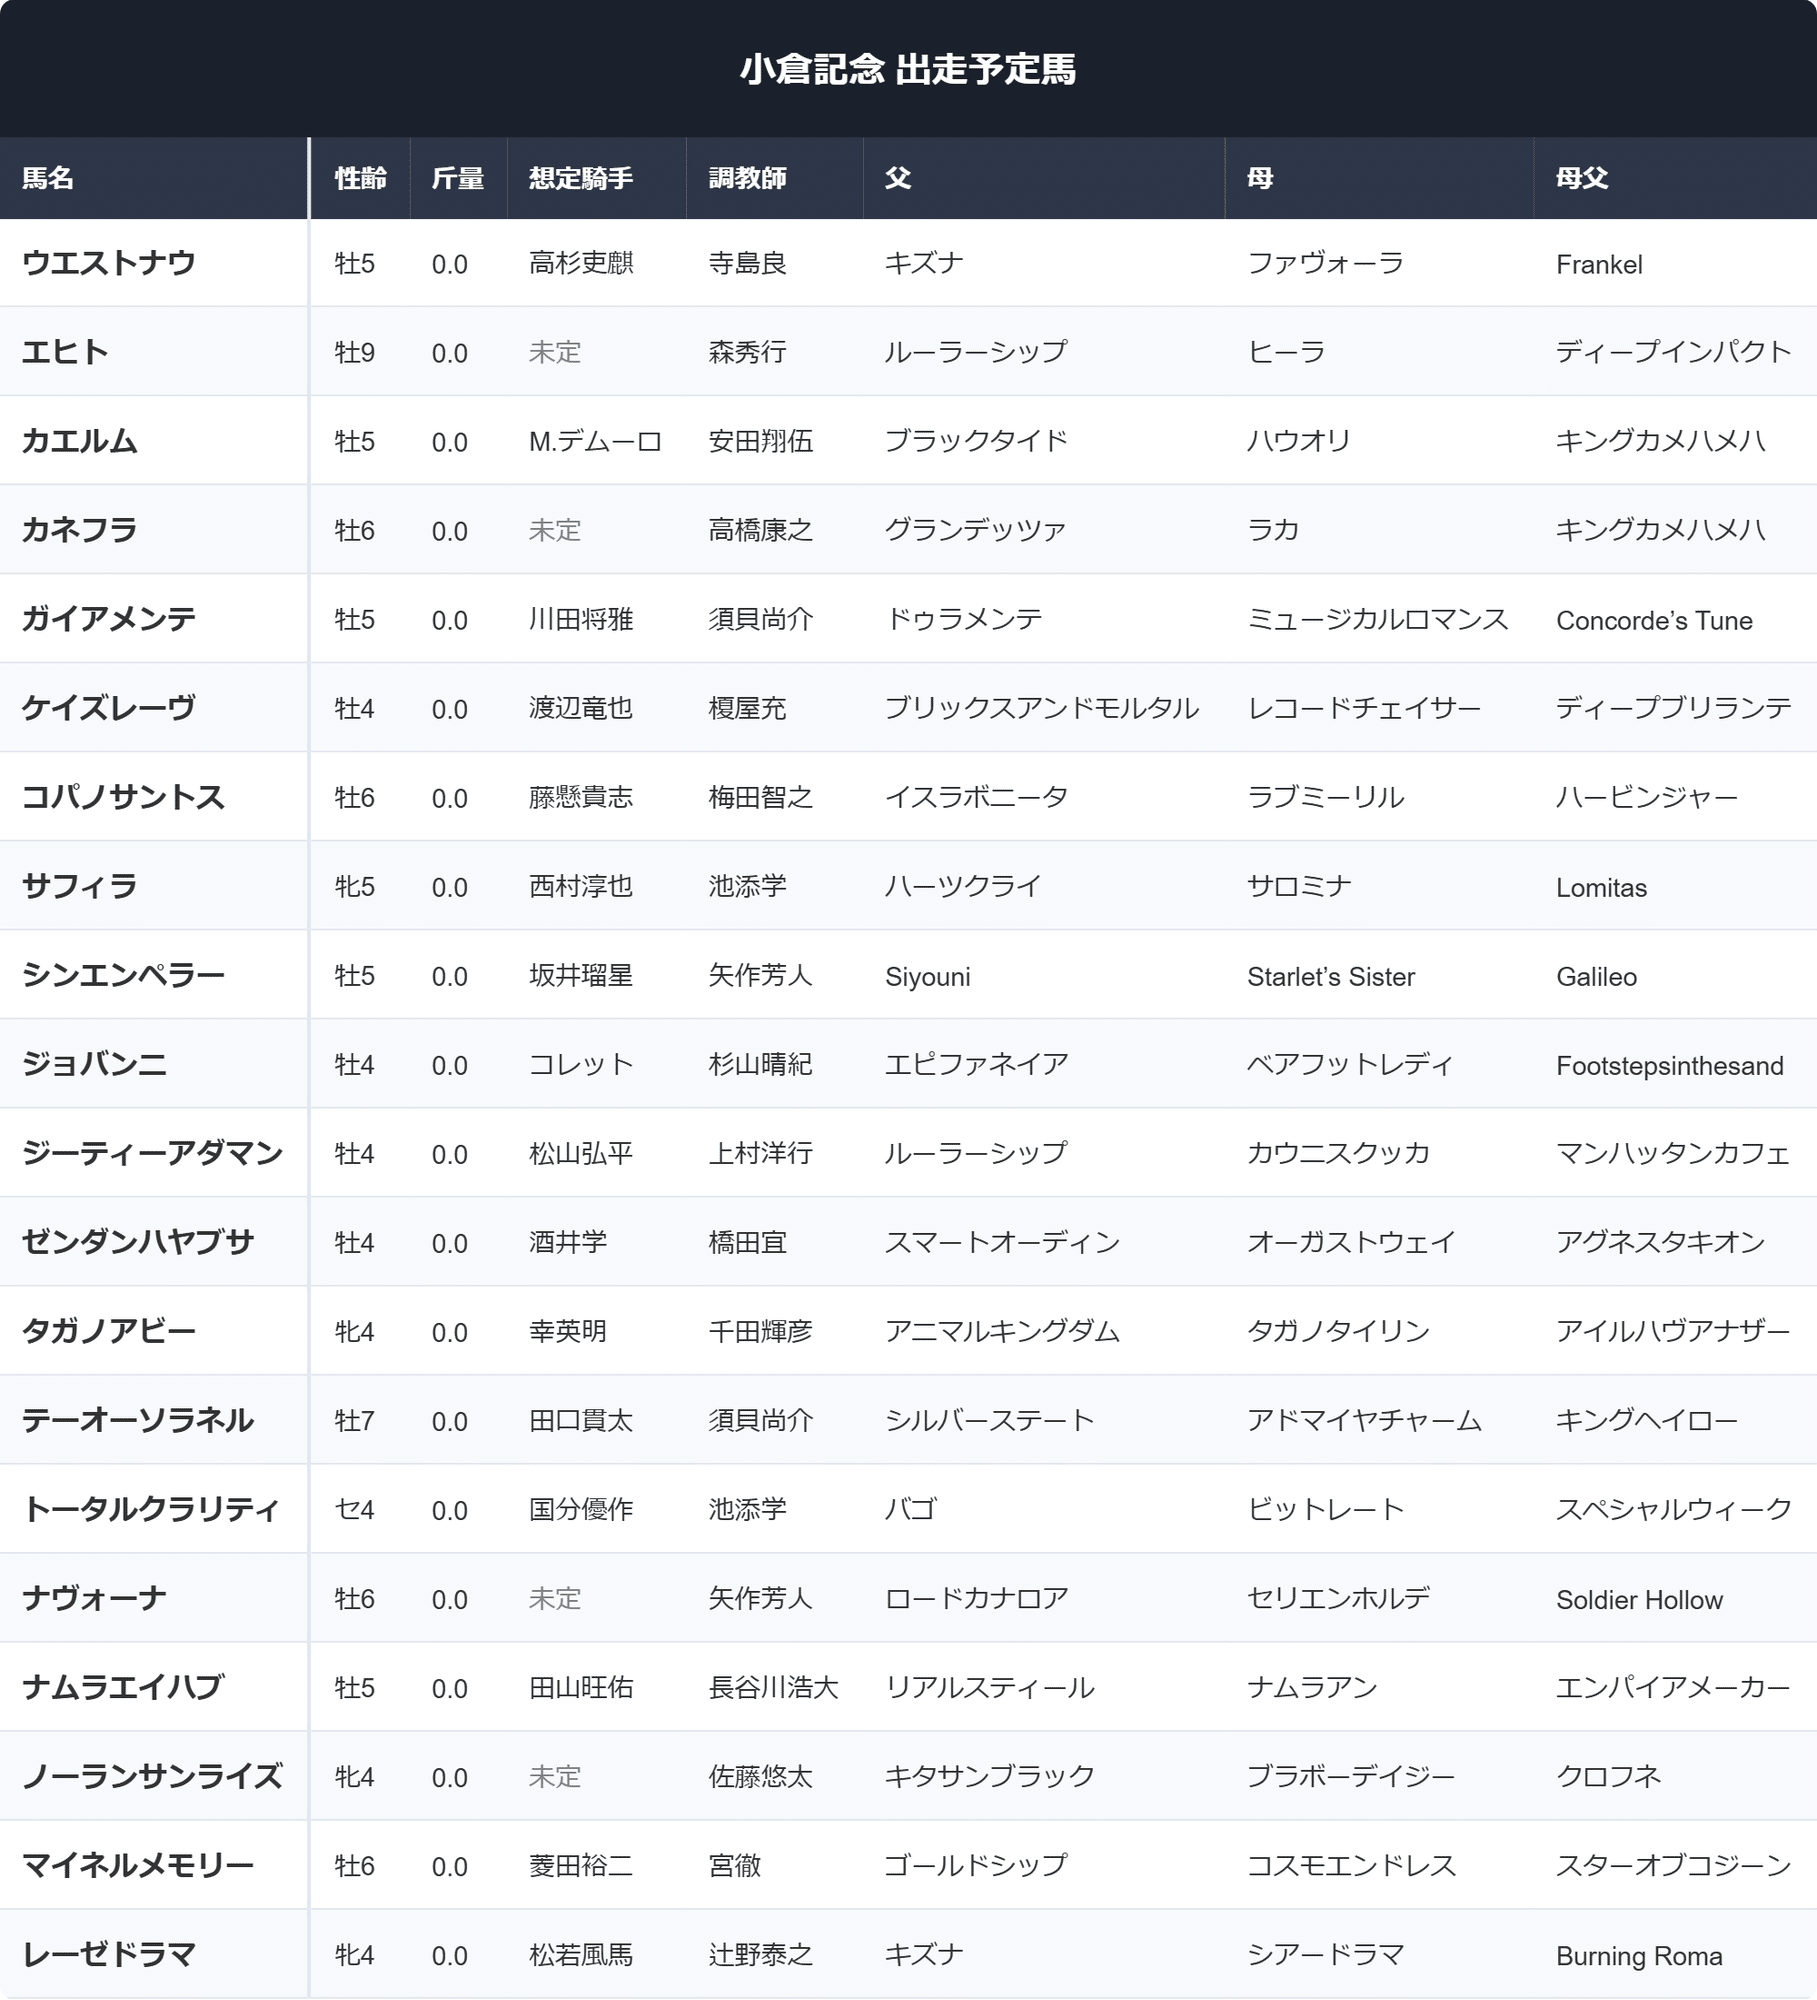Click horse name テーオーソラネル
This screenshot has height=2000, width=1817.
(138, 1420)
